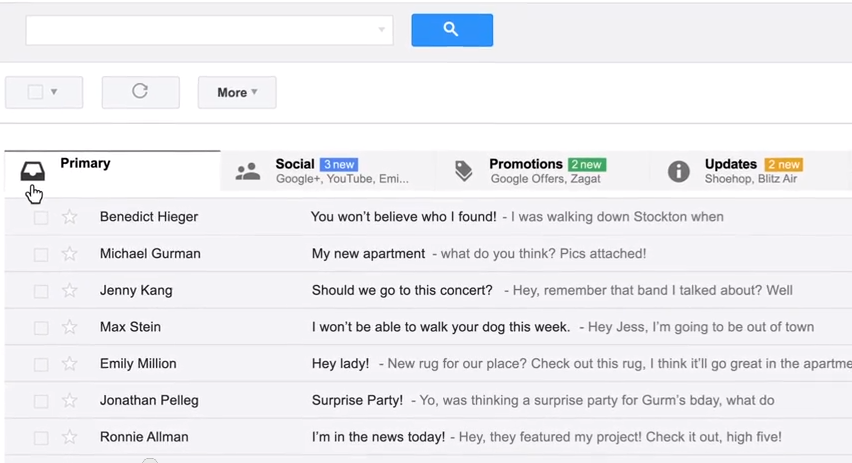Click the refresh inbox icon
852x463 pixels.
tap(140, 92)
